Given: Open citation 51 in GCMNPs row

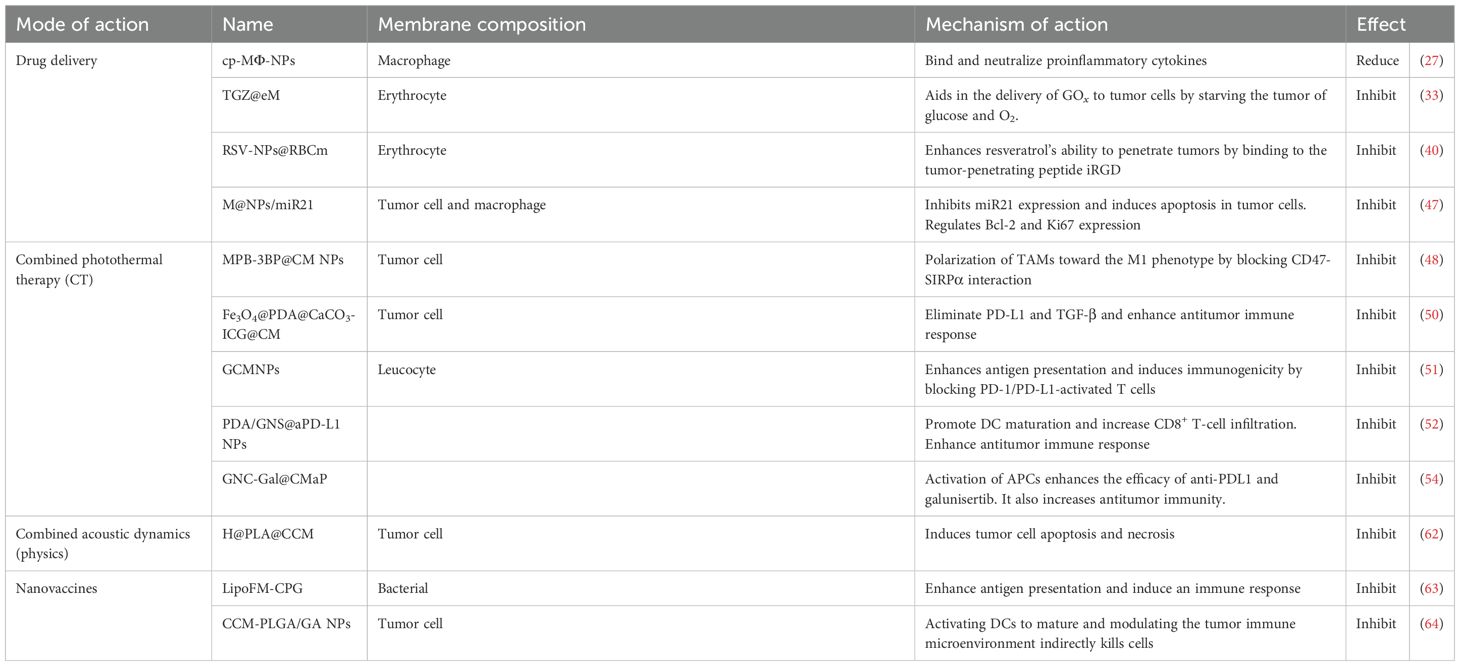Looking at the screenshot, I should click(x=1431, y=370).
